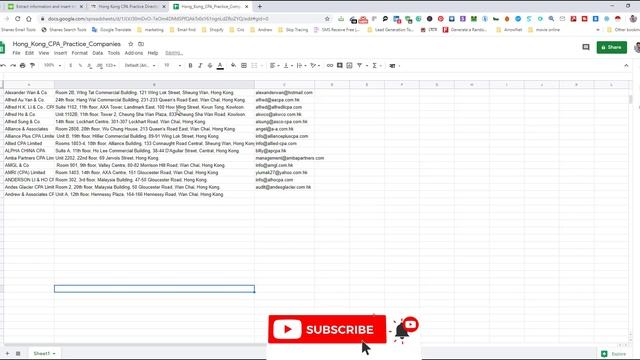Open the File menu
This screenshot has height=360, width=640.
click(16, 53)
